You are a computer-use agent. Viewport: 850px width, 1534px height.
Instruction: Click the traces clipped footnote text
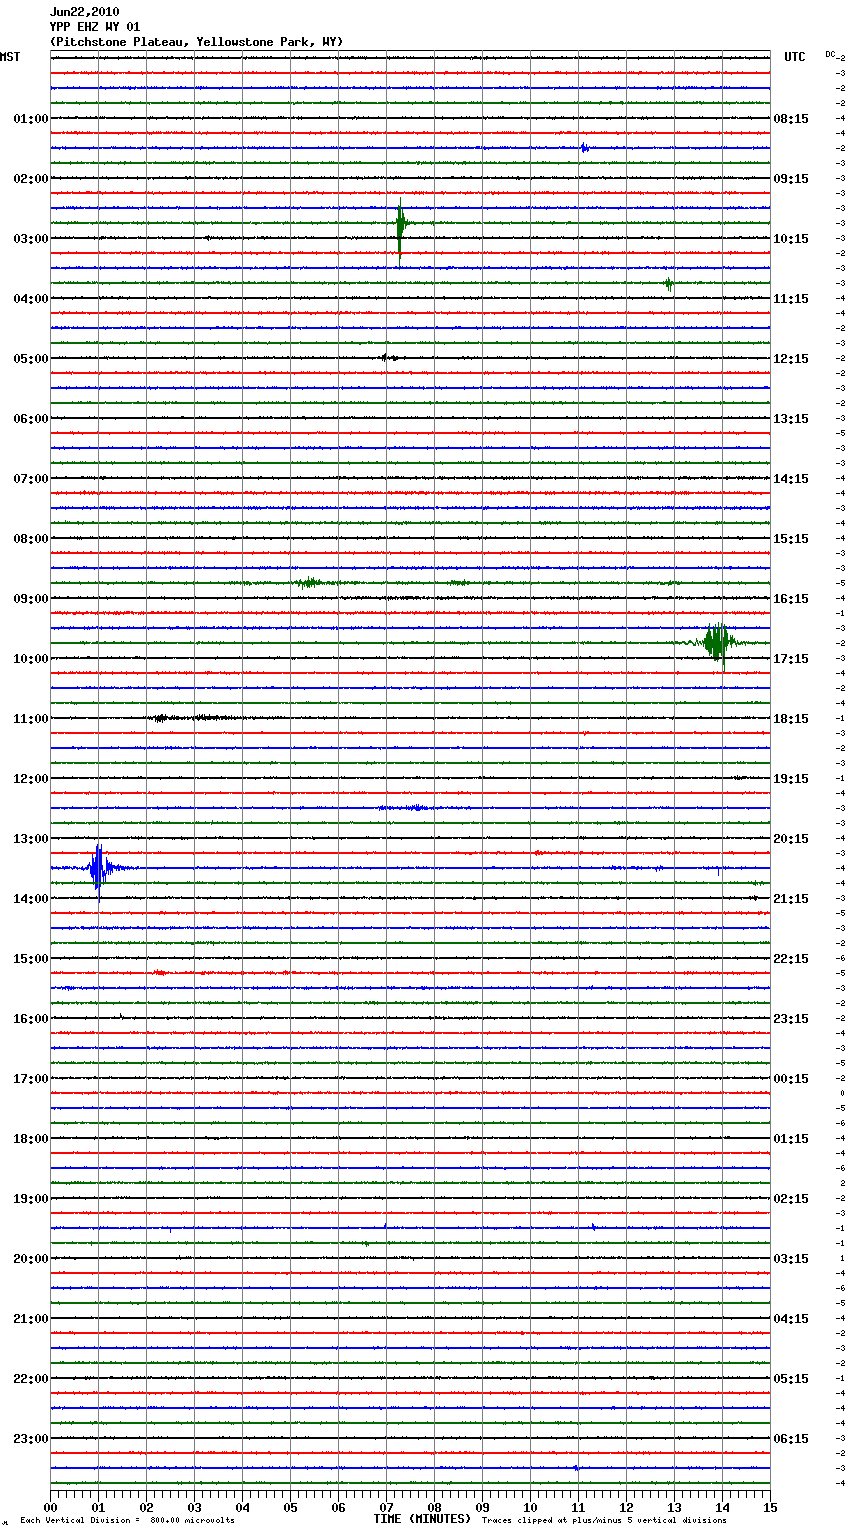pos(604,1520)
